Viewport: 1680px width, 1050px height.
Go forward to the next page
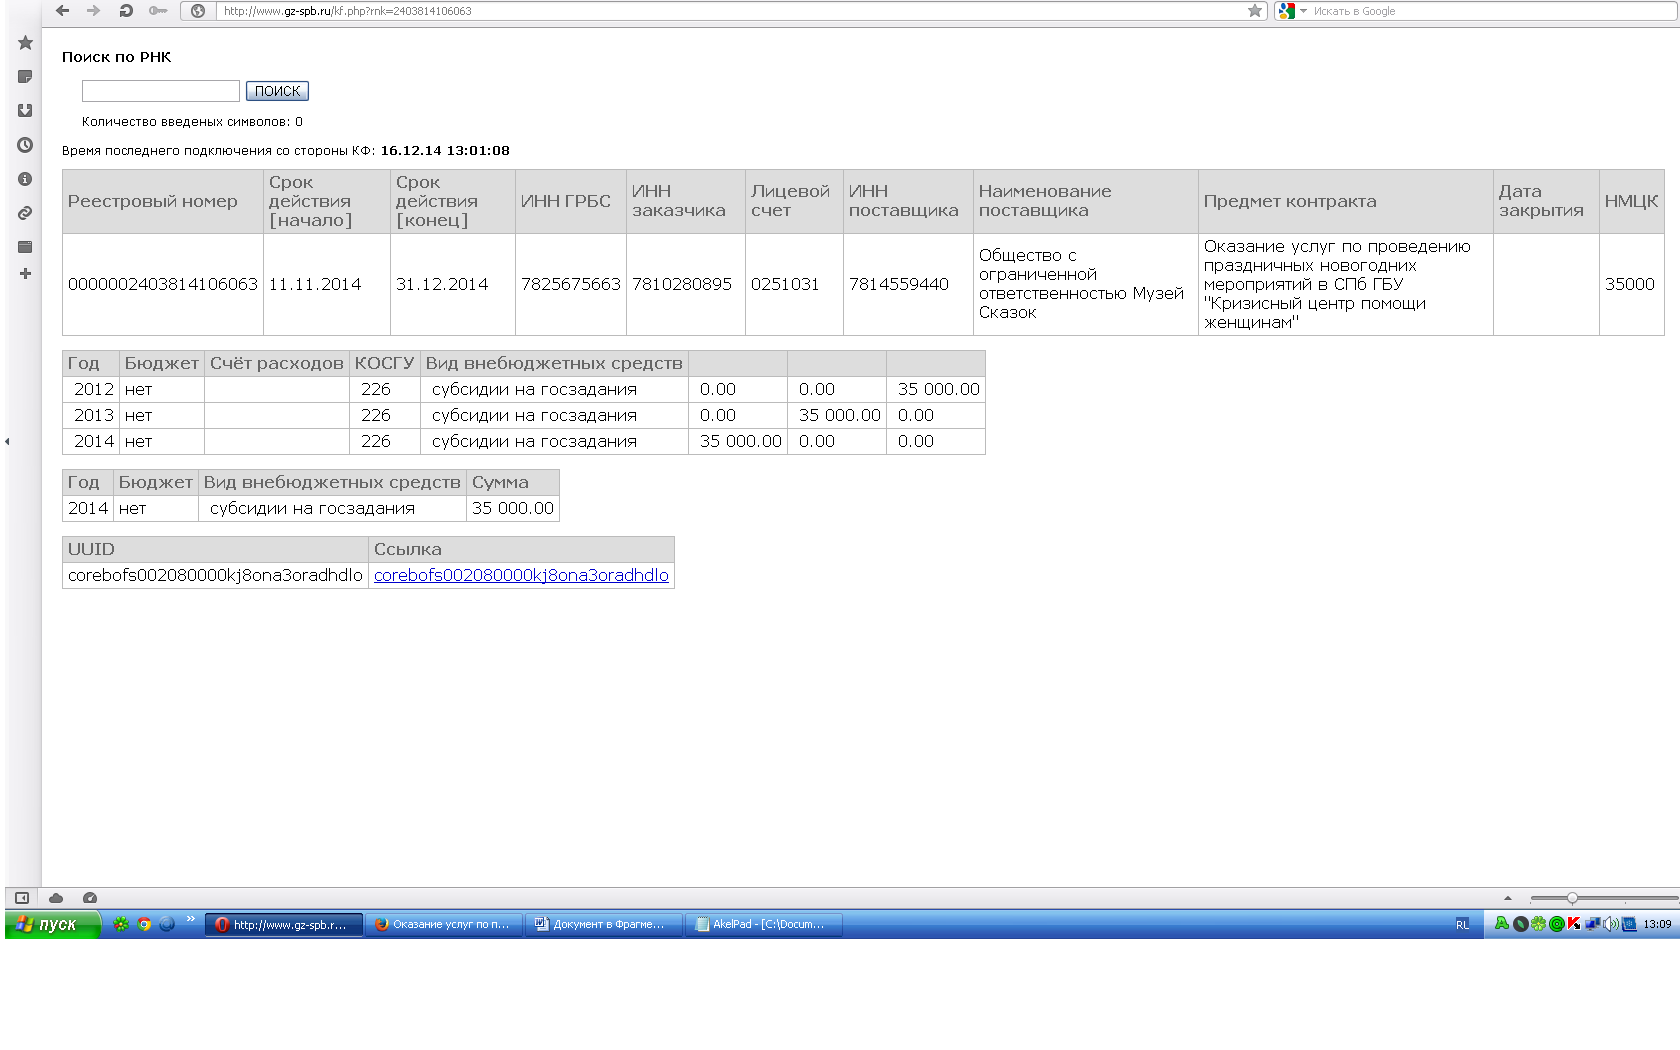click(93, 11)
